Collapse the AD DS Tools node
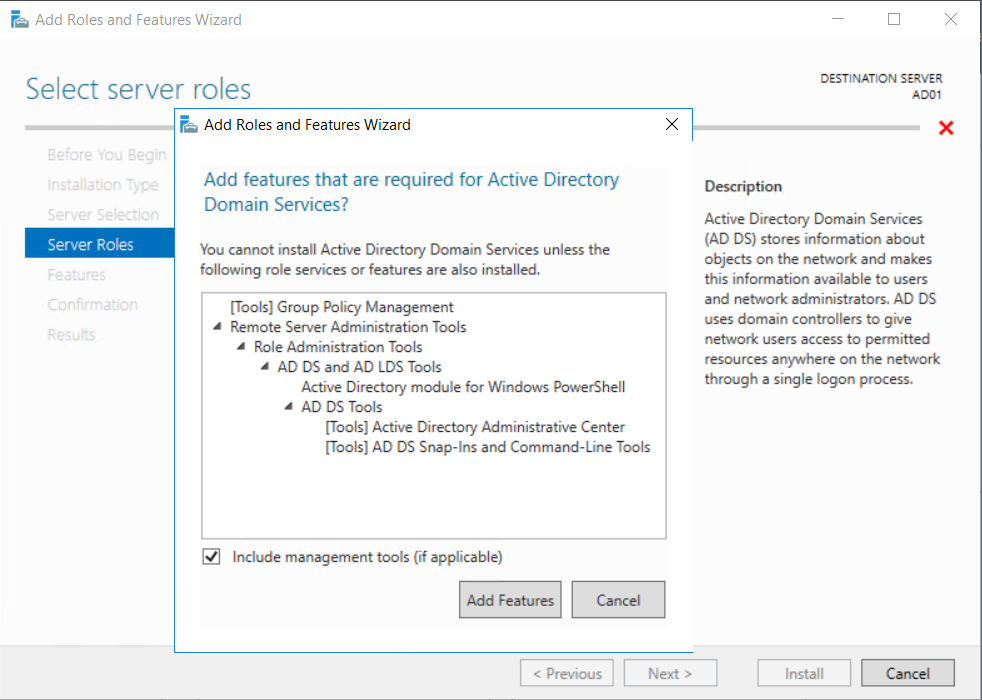982x700 pixels. click(x=289, y=407)
